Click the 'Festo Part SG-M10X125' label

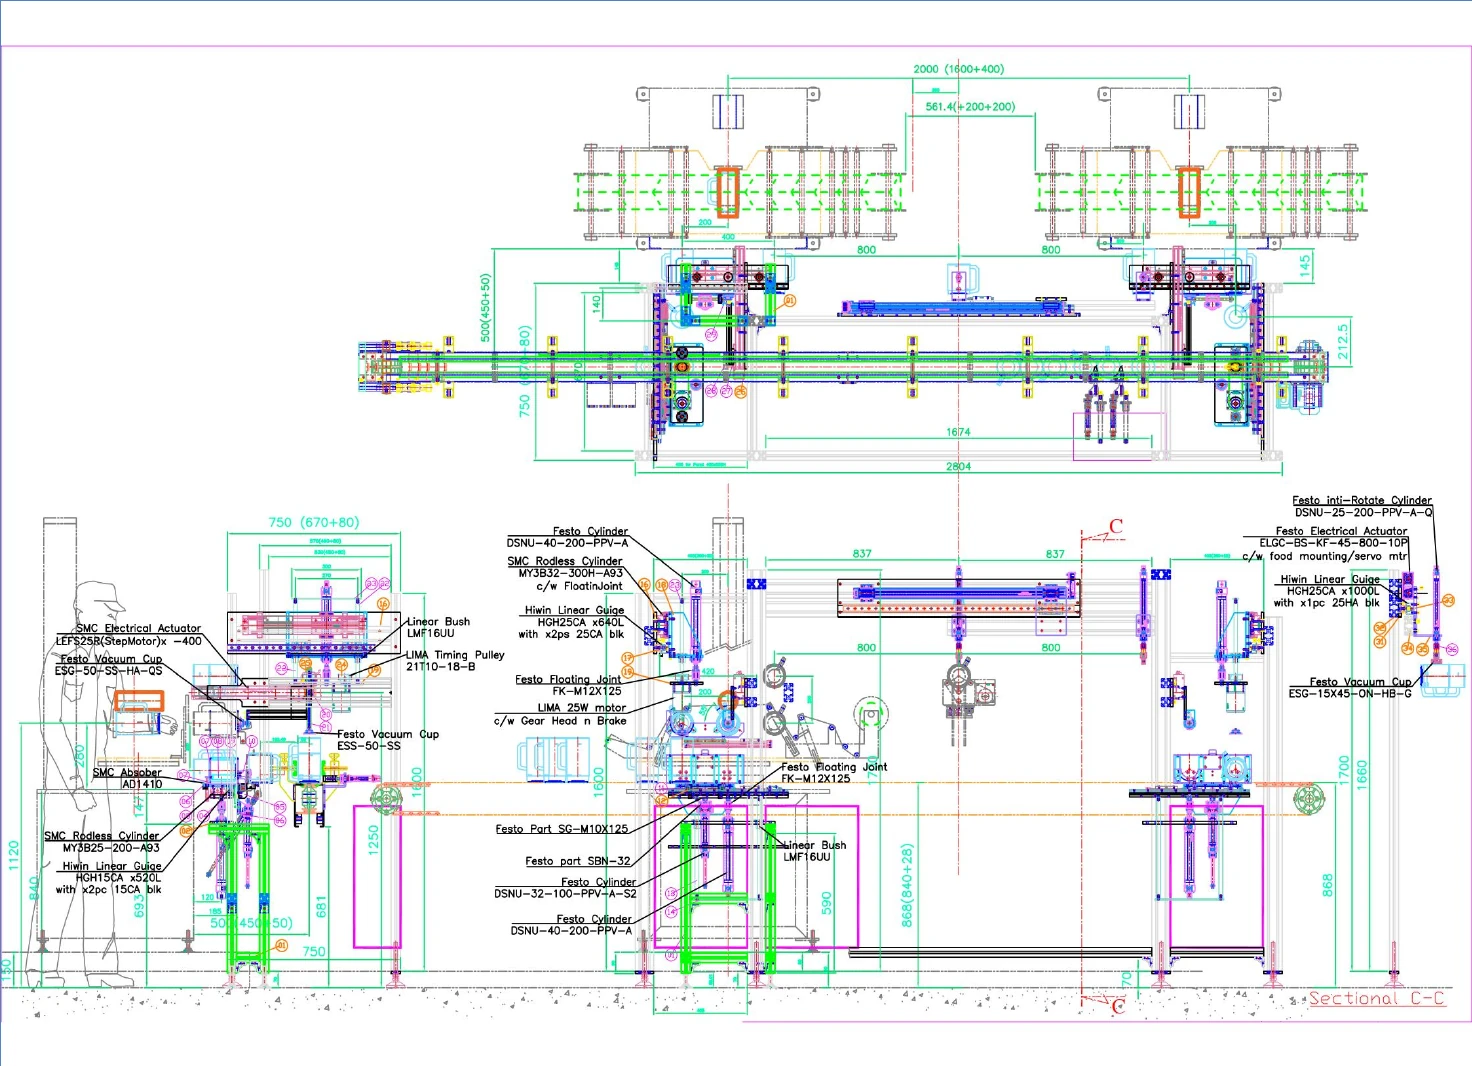(x=562, y=829)
